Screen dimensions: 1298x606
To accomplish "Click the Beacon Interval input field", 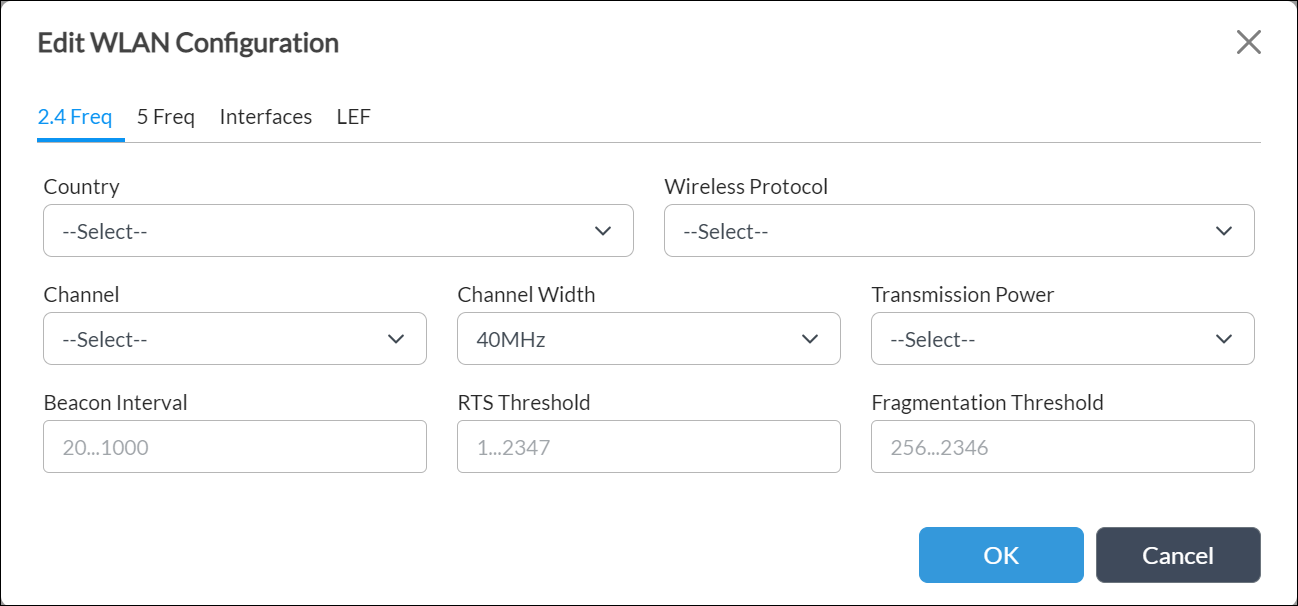I will point(235,446).
